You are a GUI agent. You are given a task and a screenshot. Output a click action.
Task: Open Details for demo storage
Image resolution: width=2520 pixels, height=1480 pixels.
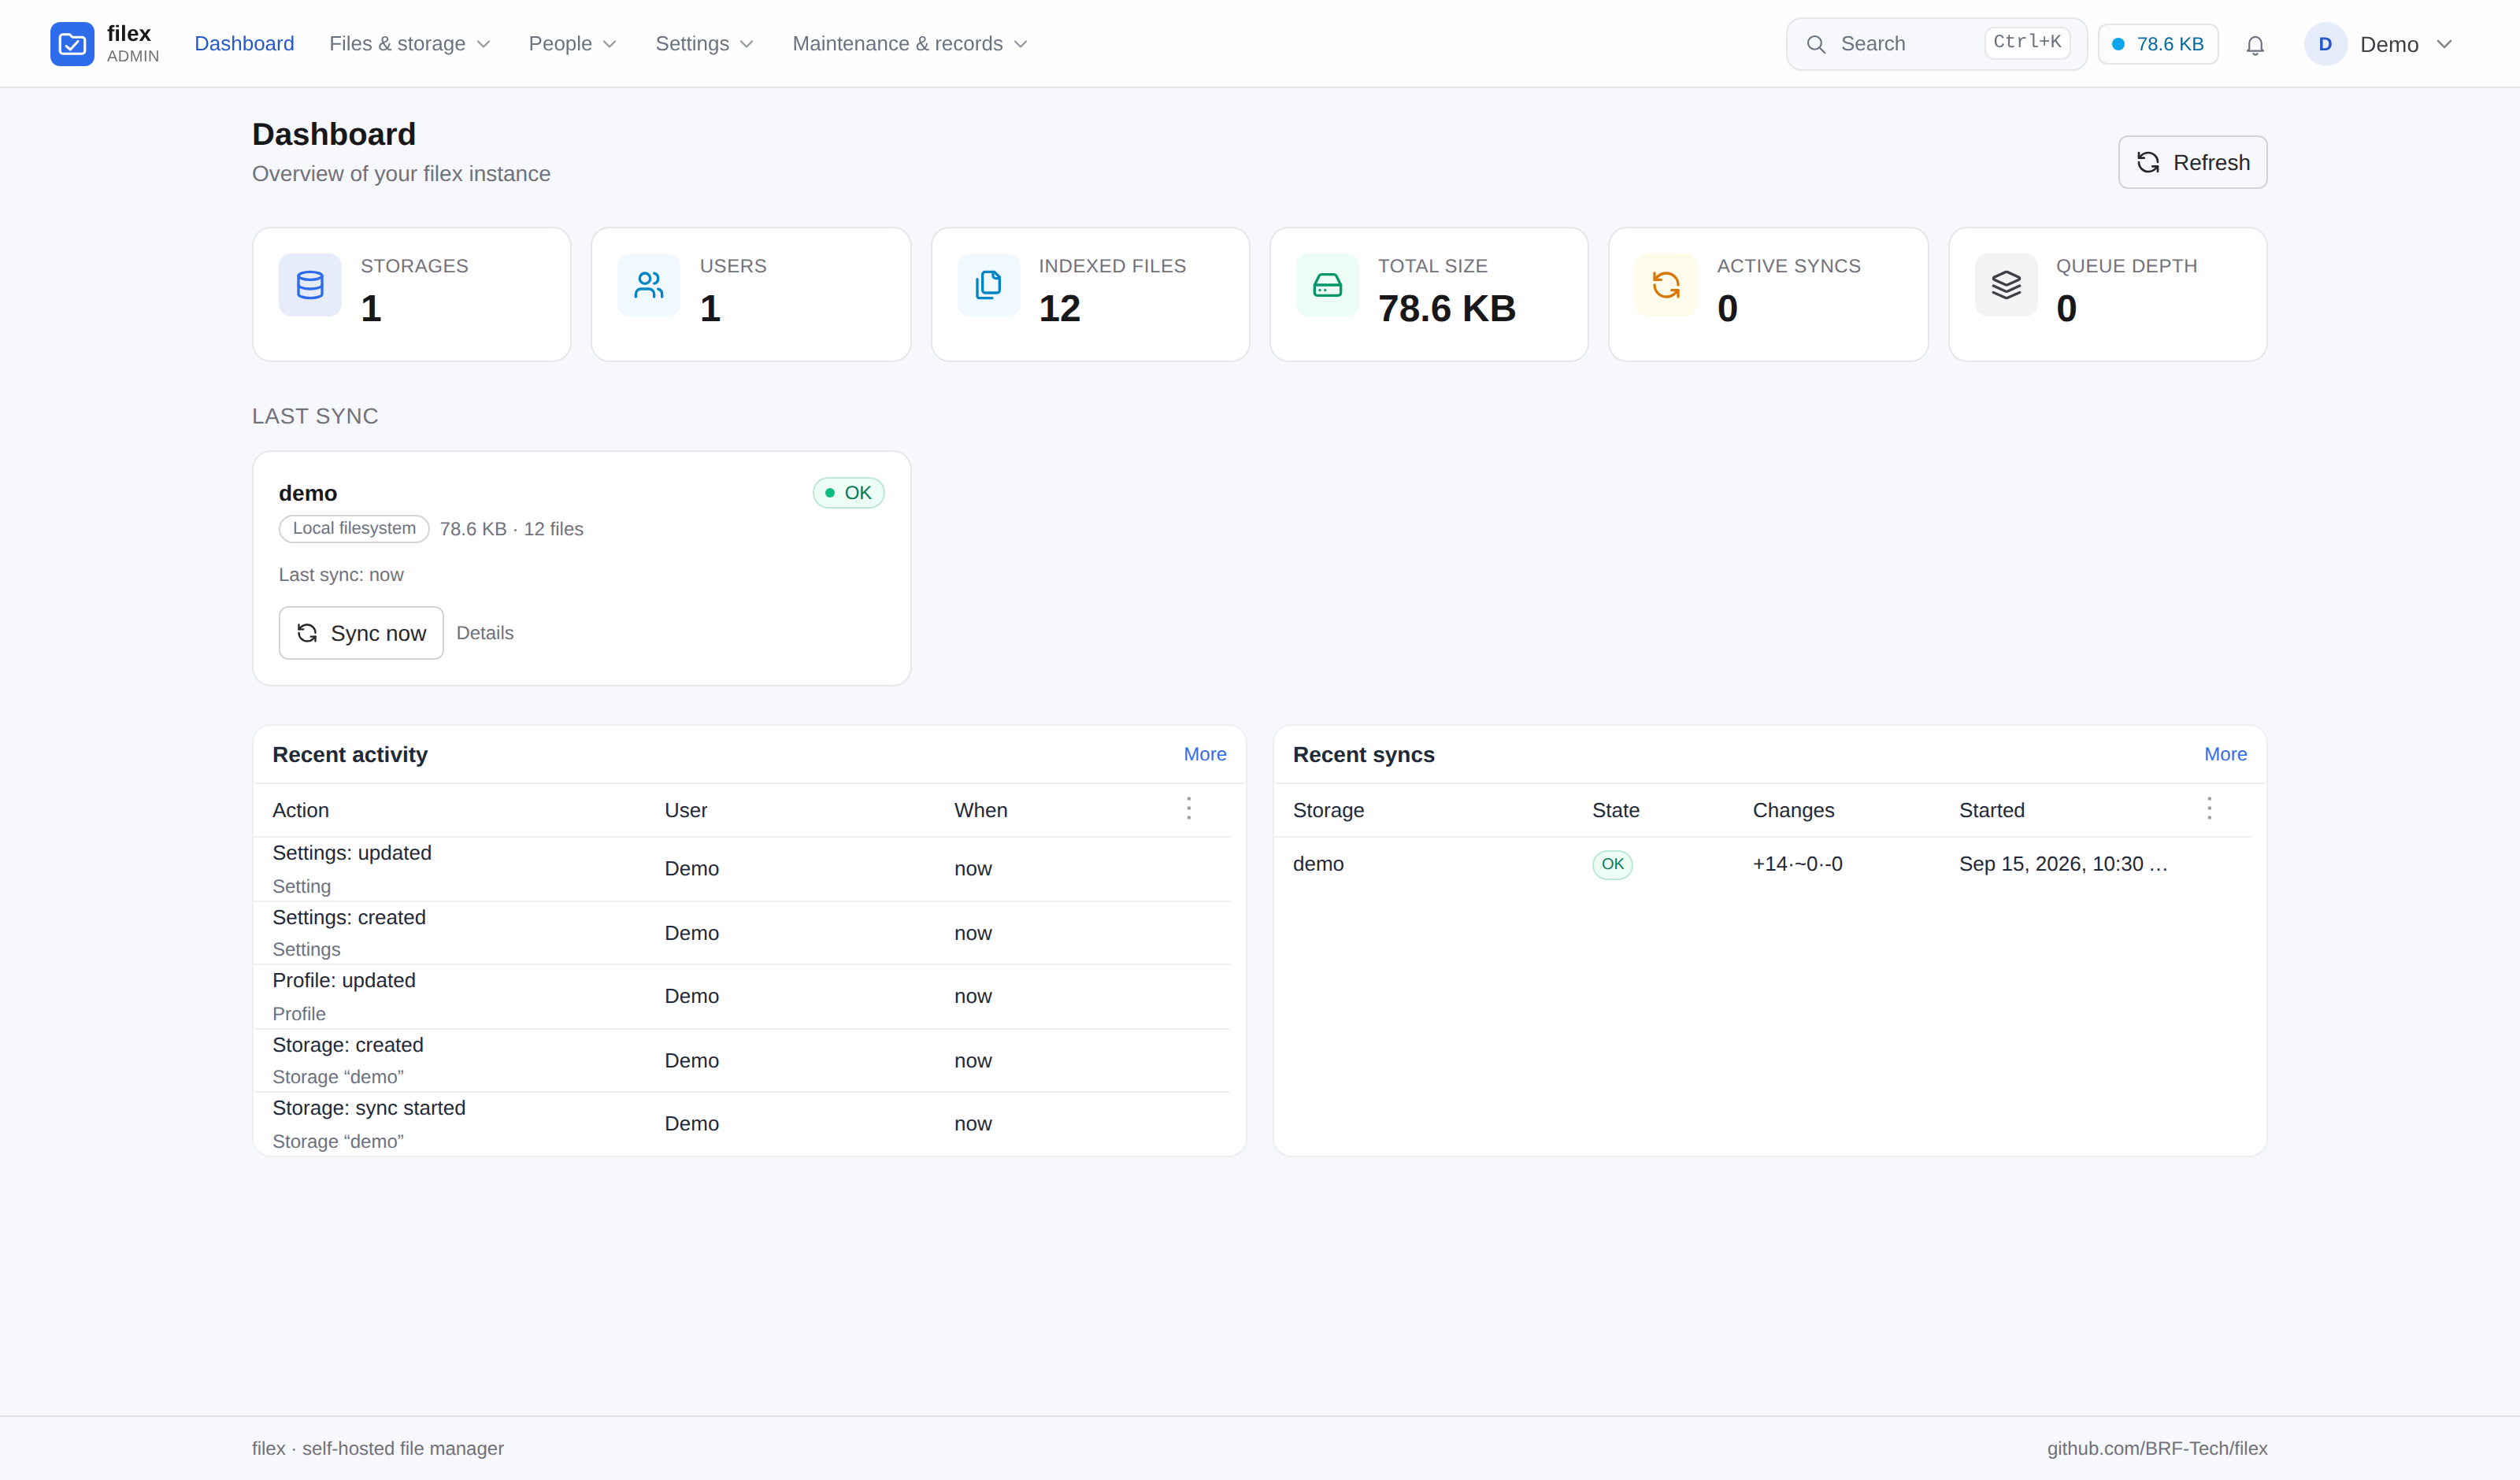click(x=485, y=633)
